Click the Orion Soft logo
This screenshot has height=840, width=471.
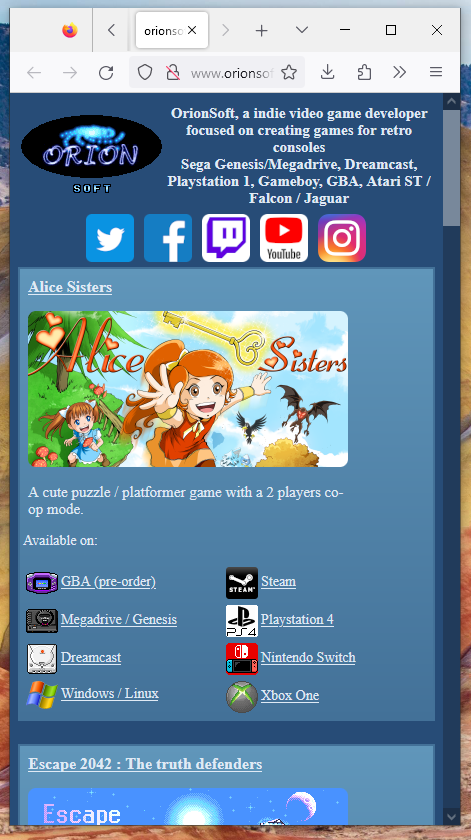[92, 154]
